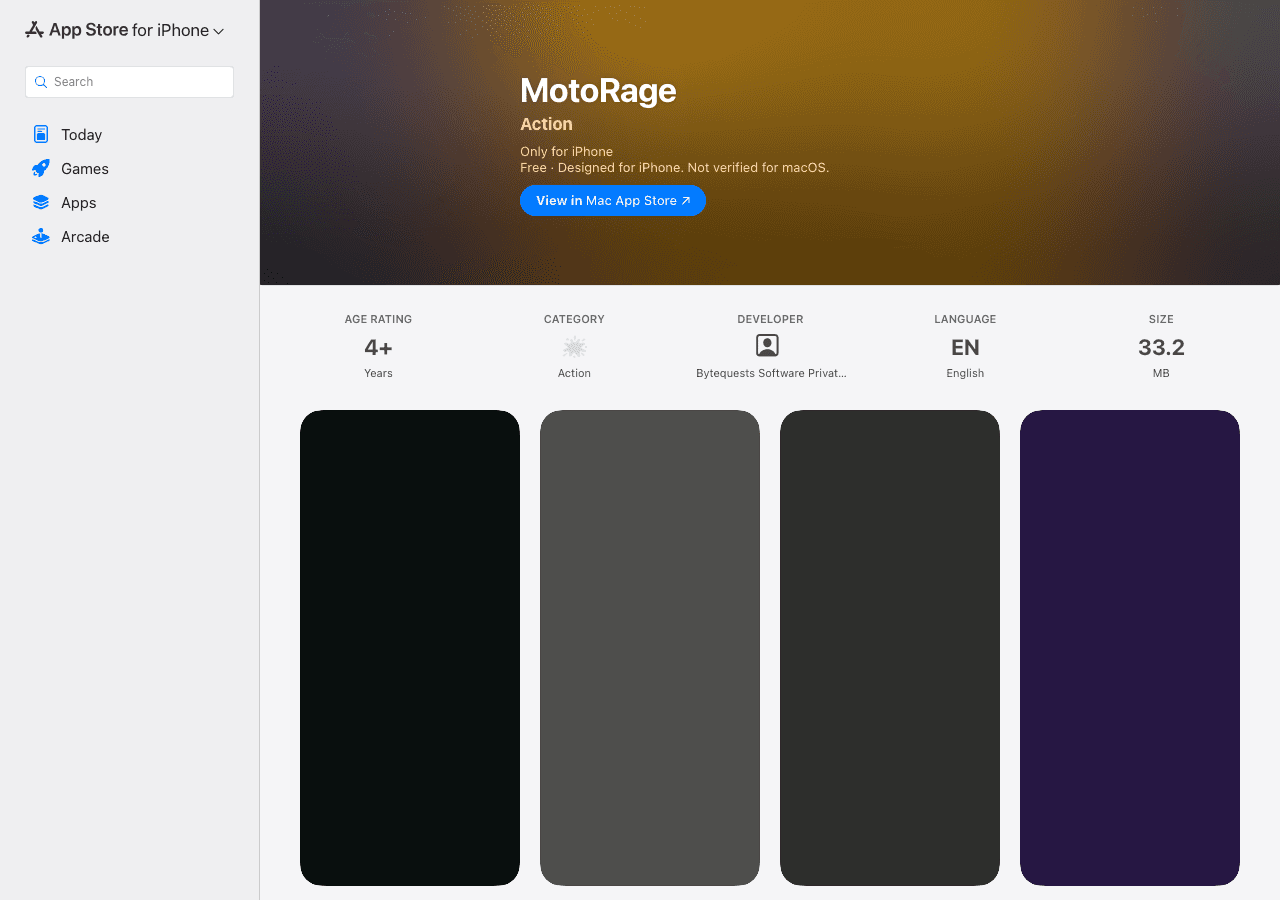Click View in Mac App Store button
The image size is (1280, 900).
[x=613, y=200]
